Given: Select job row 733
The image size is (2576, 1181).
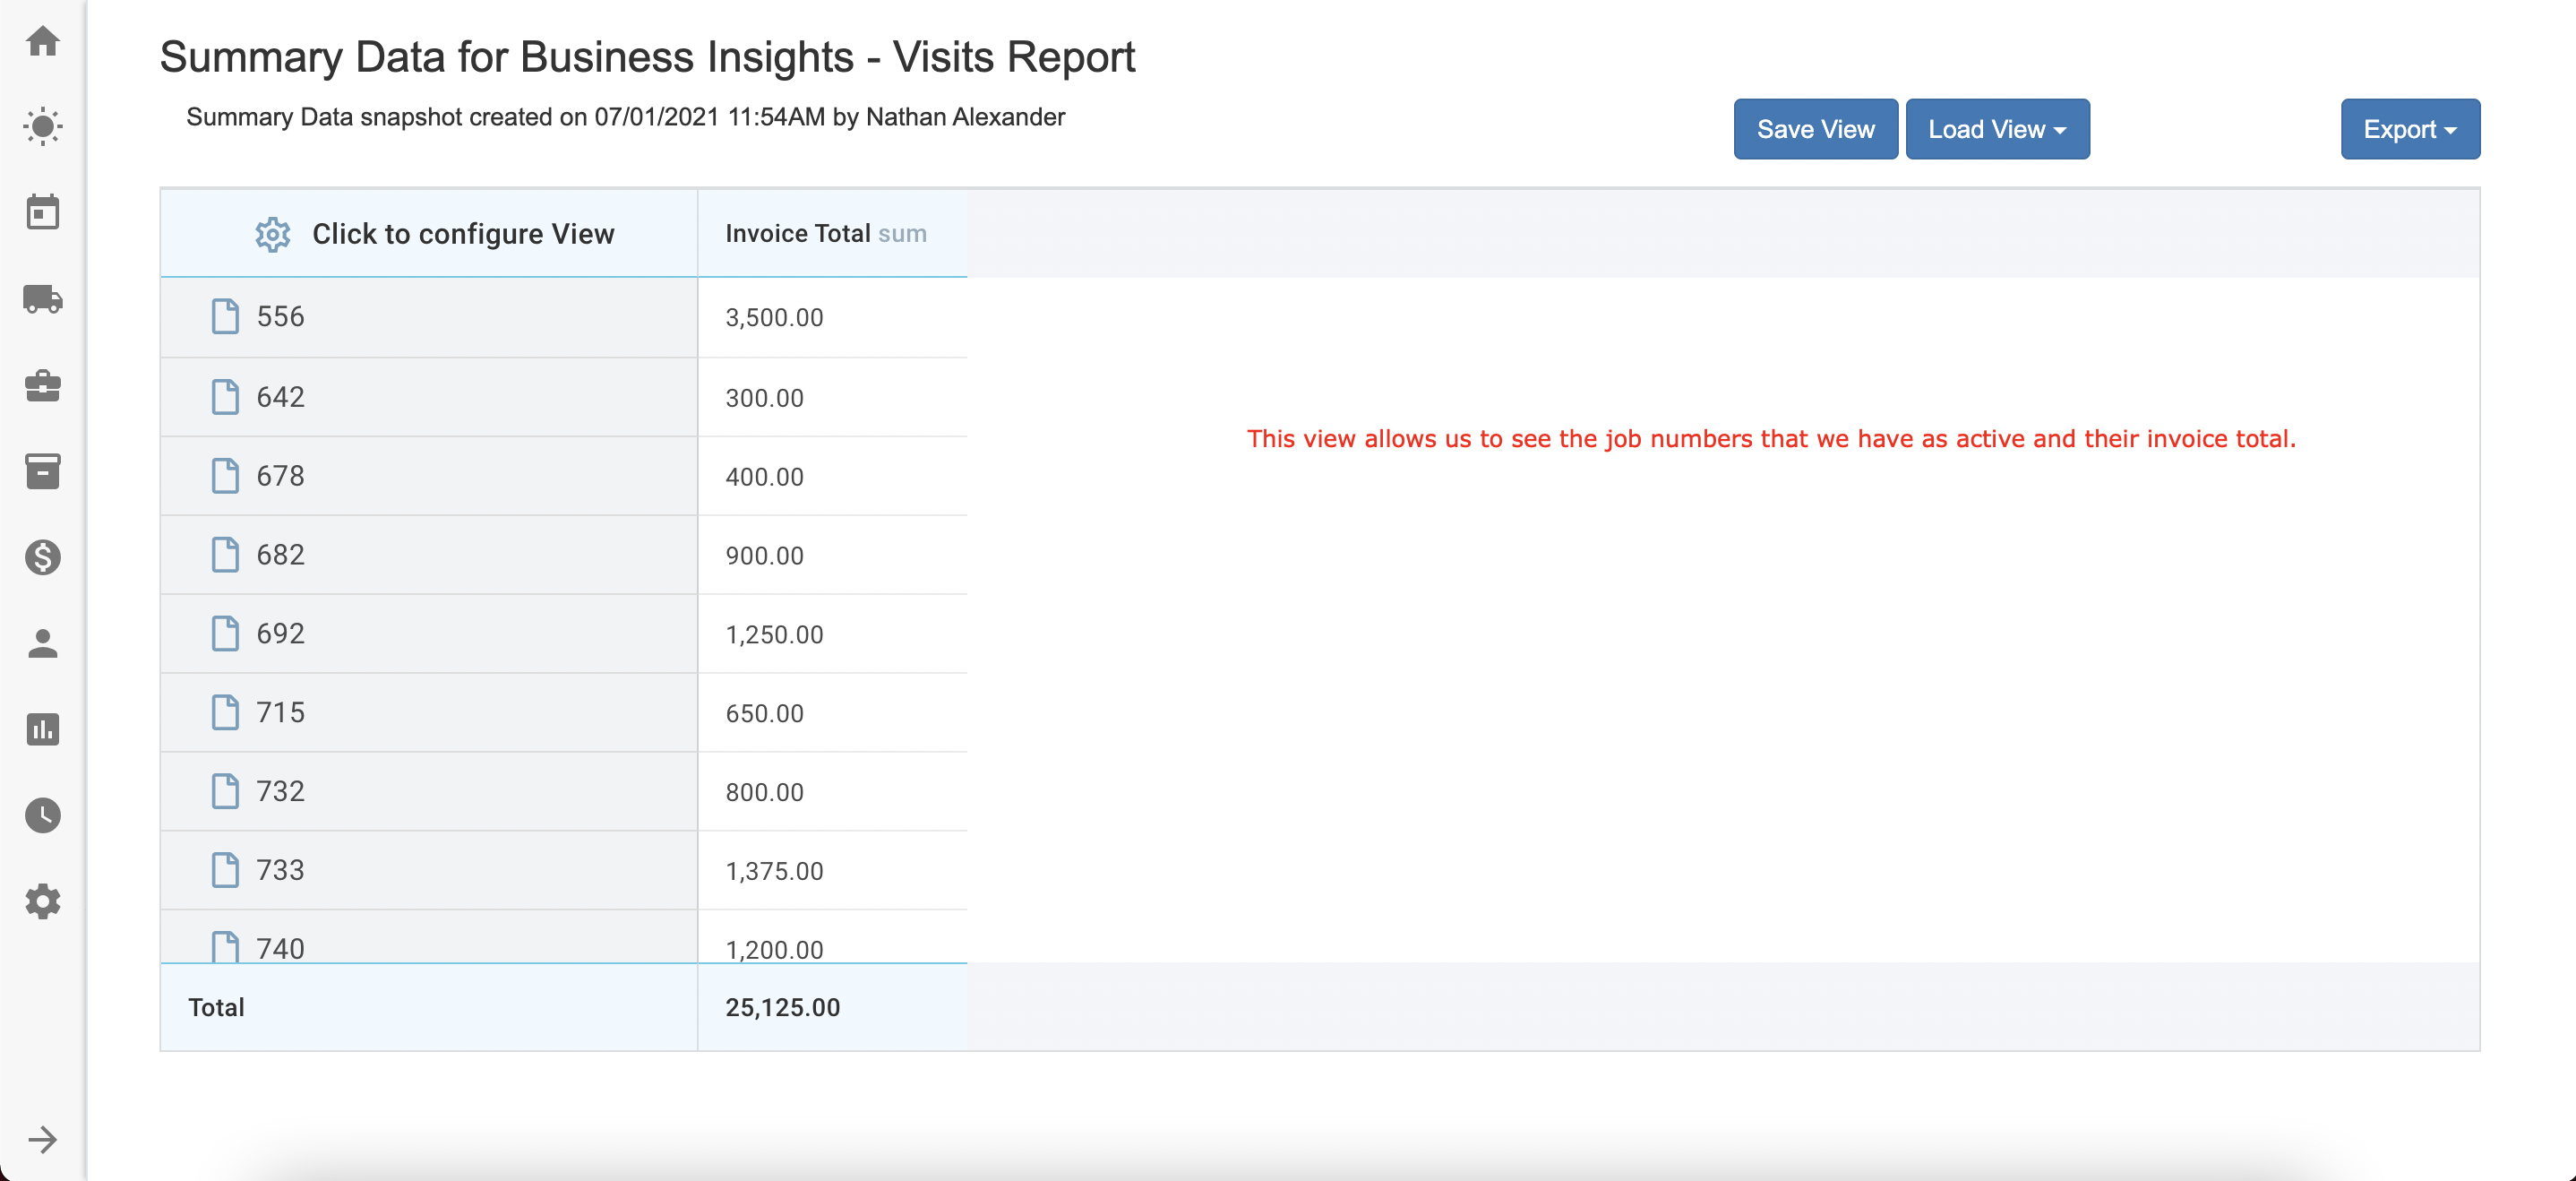Looking at the screenshot, I should (x=280, y=870).
